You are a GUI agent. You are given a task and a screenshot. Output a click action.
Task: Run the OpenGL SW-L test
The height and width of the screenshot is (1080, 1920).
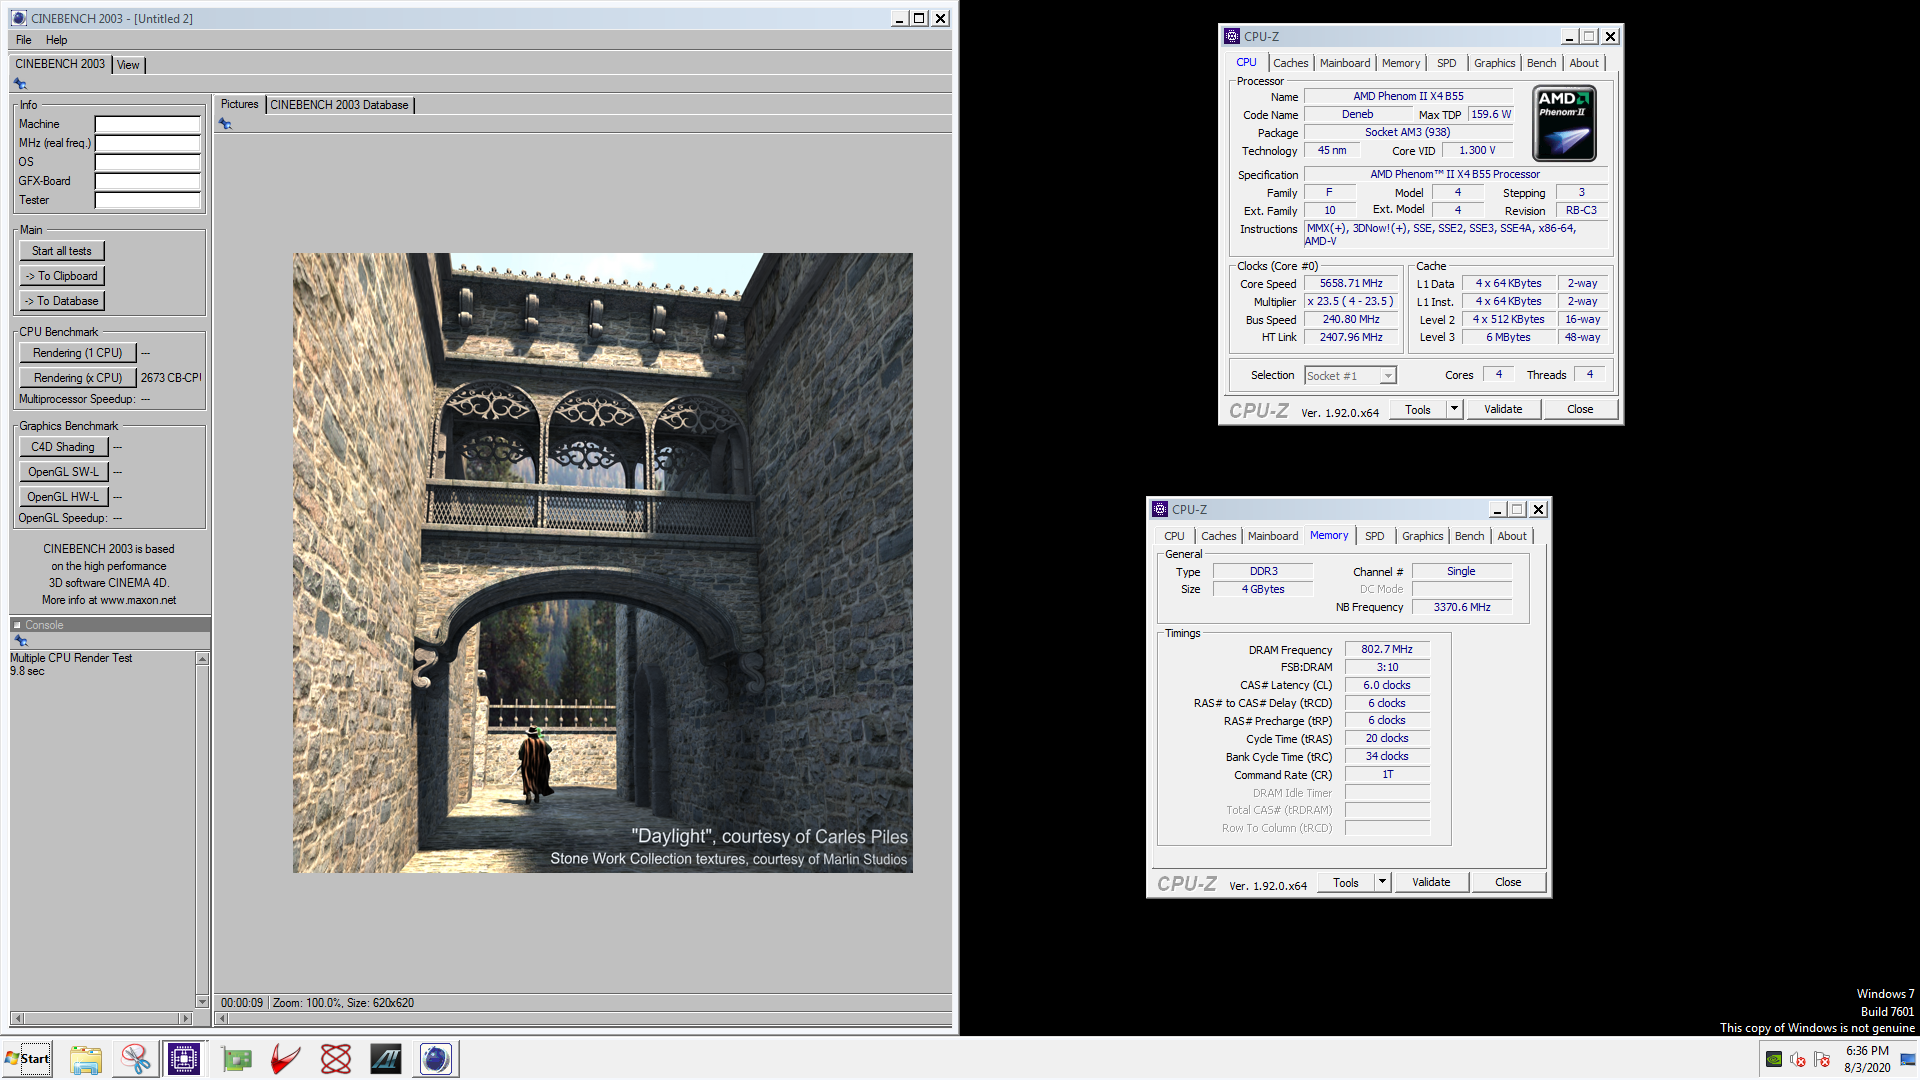coord(63,472)
